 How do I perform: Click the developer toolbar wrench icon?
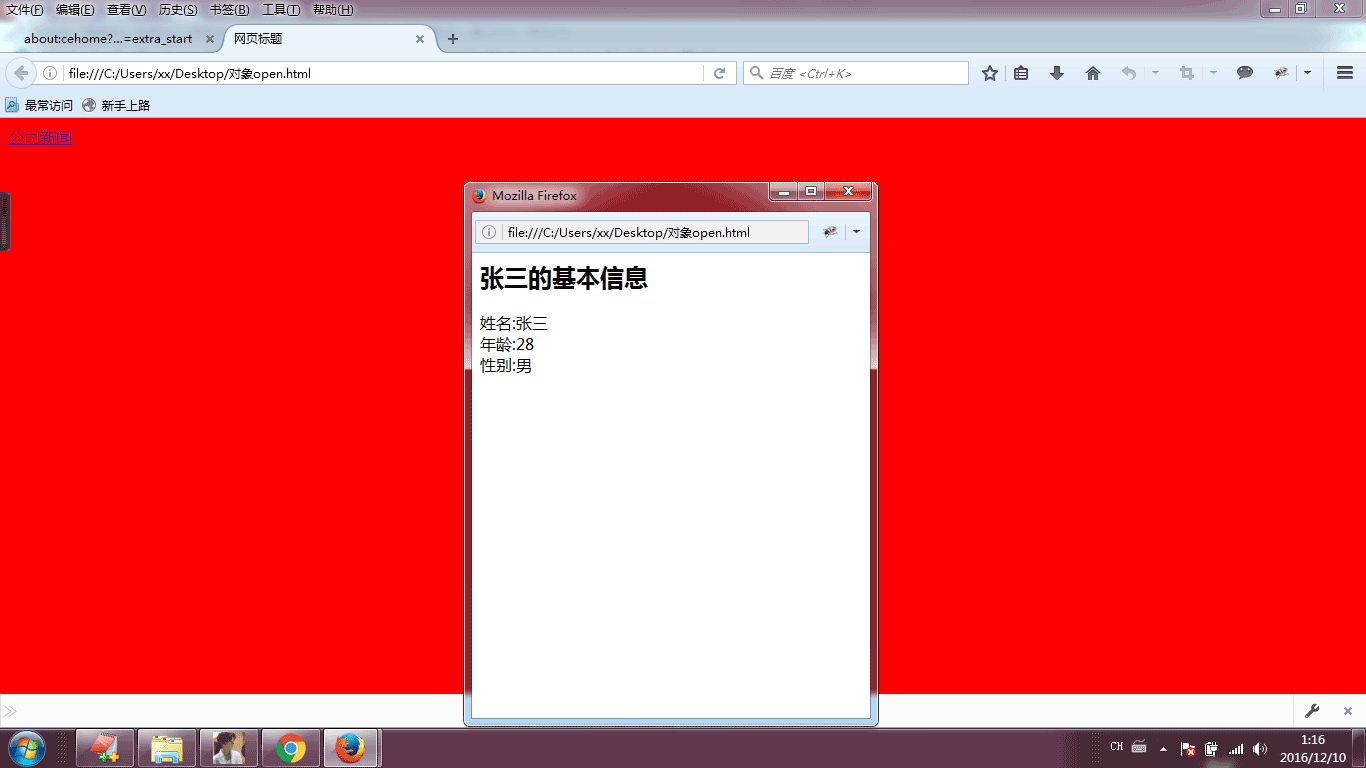click(x=1312, y=711)
